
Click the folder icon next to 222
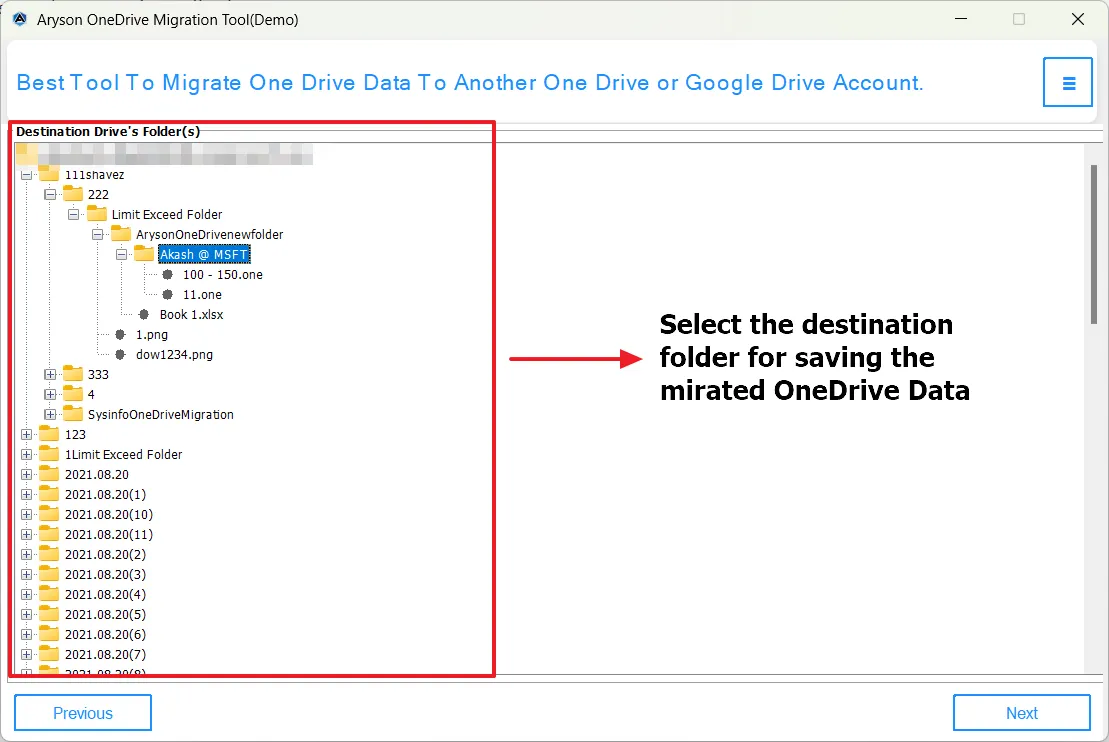[73, 194]
